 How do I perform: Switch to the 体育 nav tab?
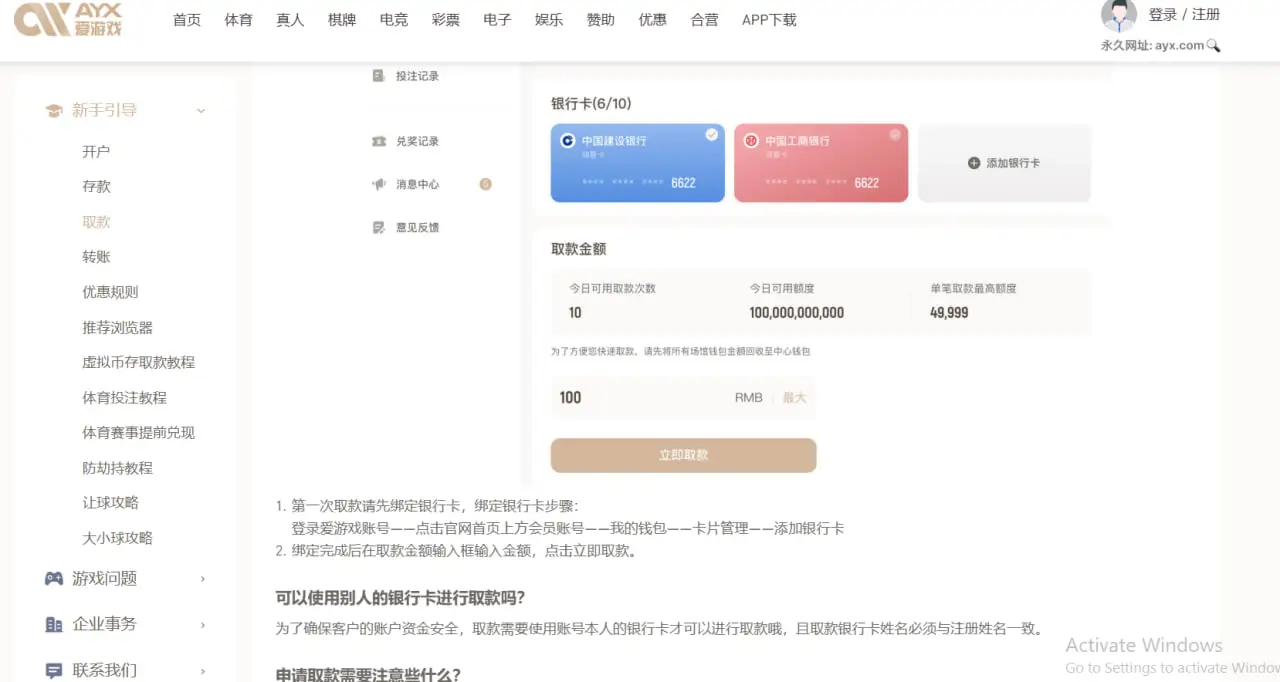tap(238, 19)
